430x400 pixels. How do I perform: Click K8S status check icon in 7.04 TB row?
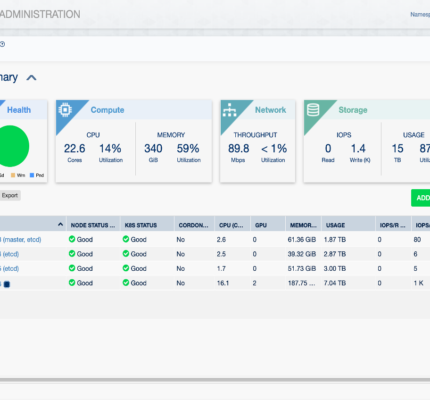coord(126,283)
